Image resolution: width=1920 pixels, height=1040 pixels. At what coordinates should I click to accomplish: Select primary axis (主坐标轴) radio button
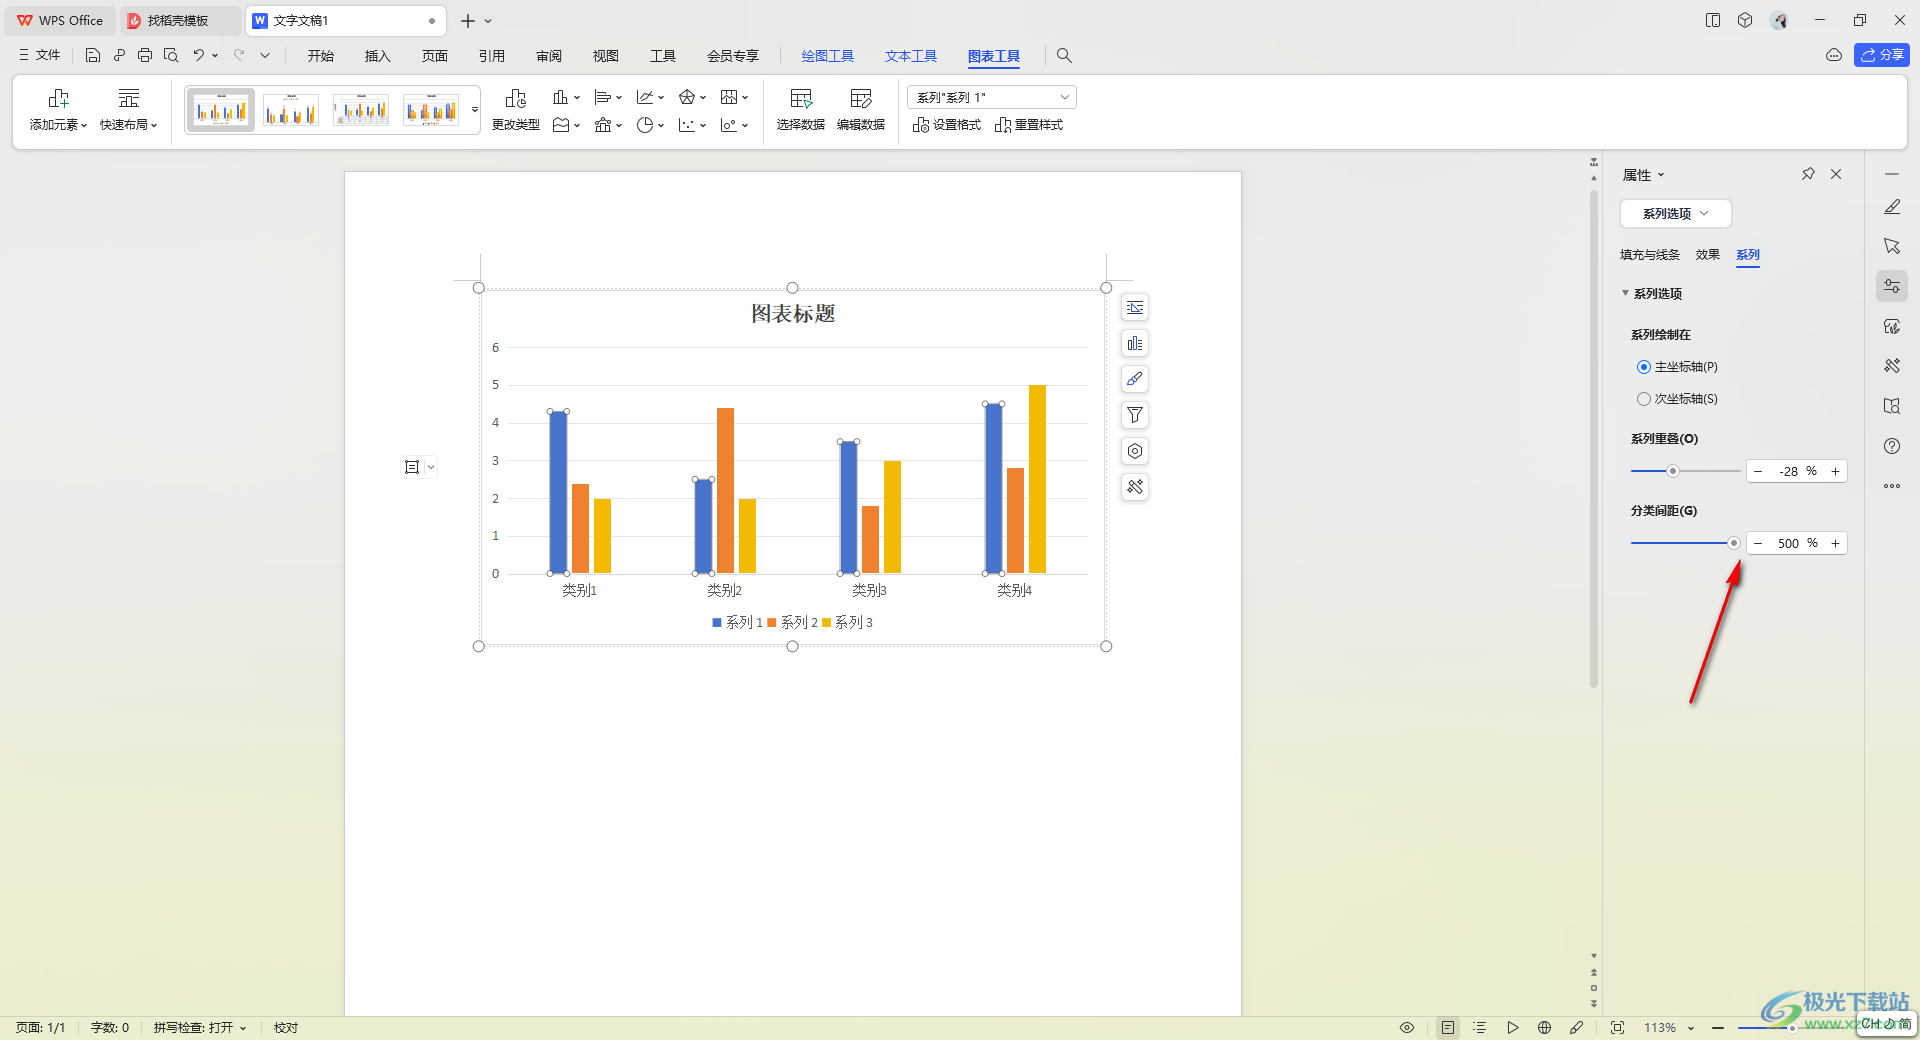(x=1644, y=367)
